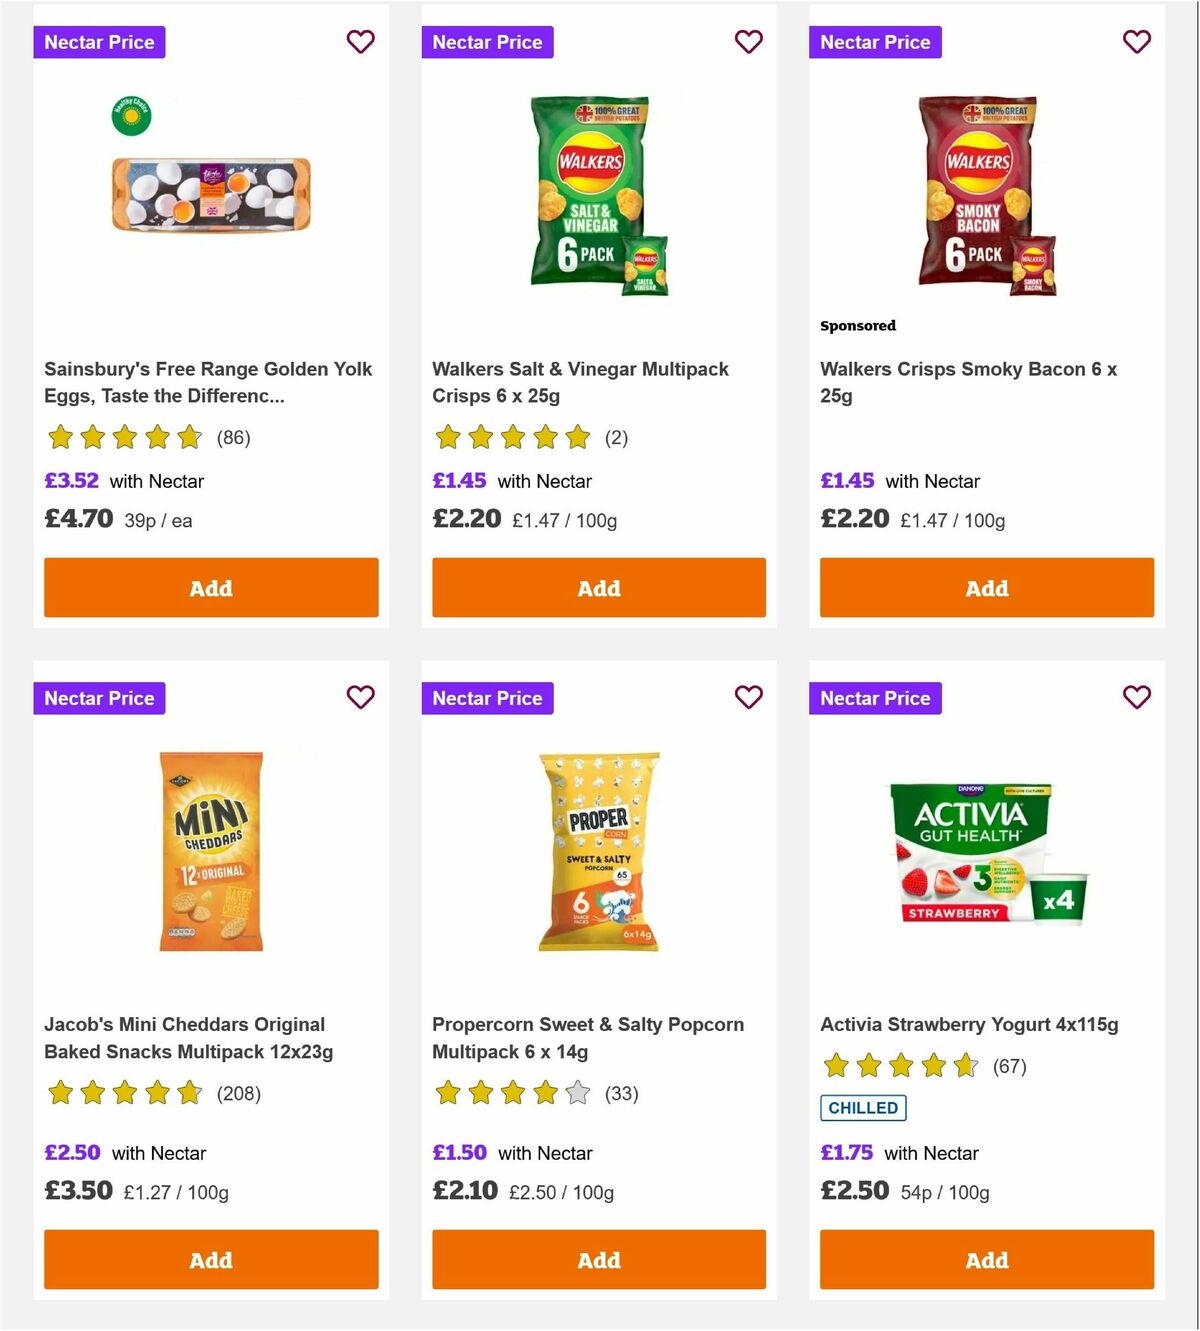Click the heart icon on Walkers Salt & Vinegar

(749, 42)
